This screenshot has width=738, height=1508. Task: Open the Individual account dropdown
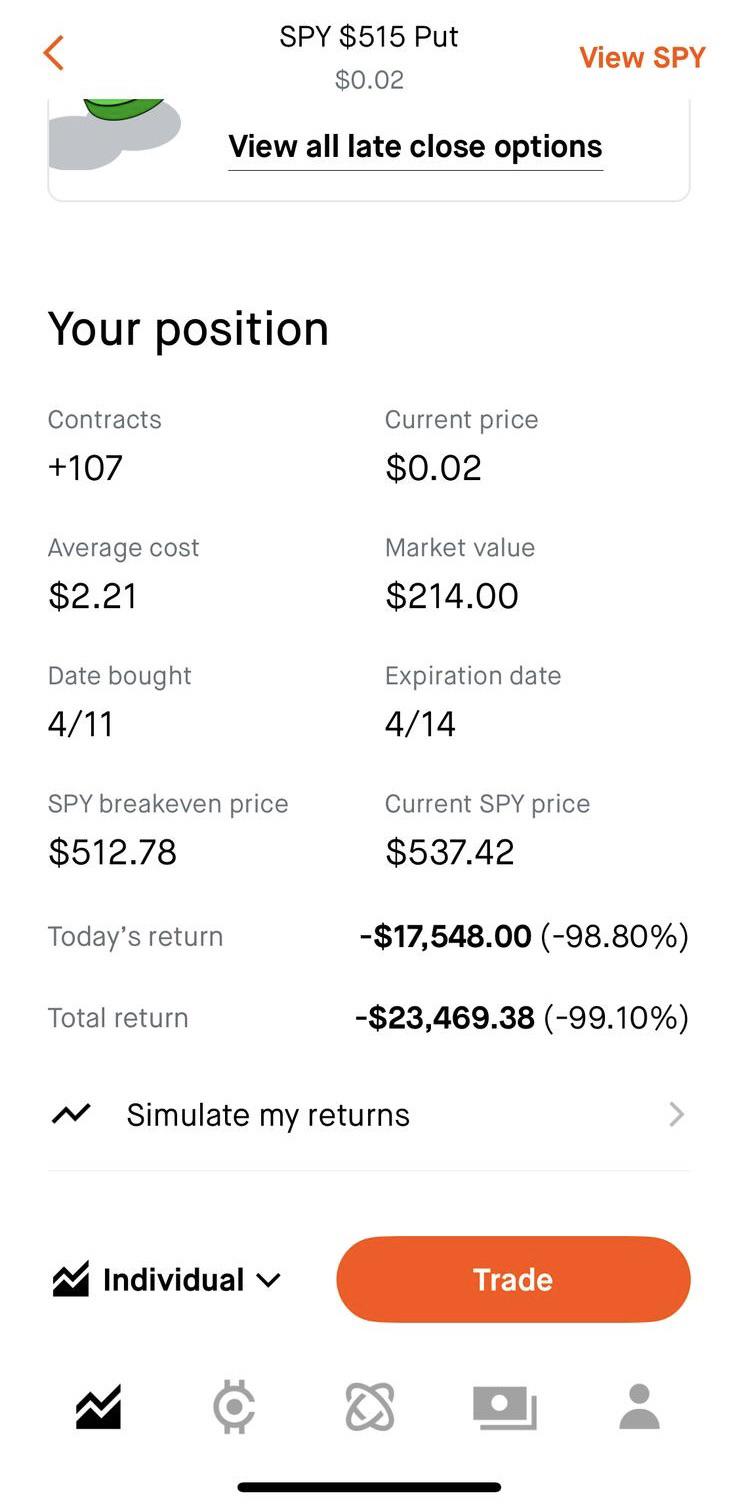click(x=192, y=1280)
